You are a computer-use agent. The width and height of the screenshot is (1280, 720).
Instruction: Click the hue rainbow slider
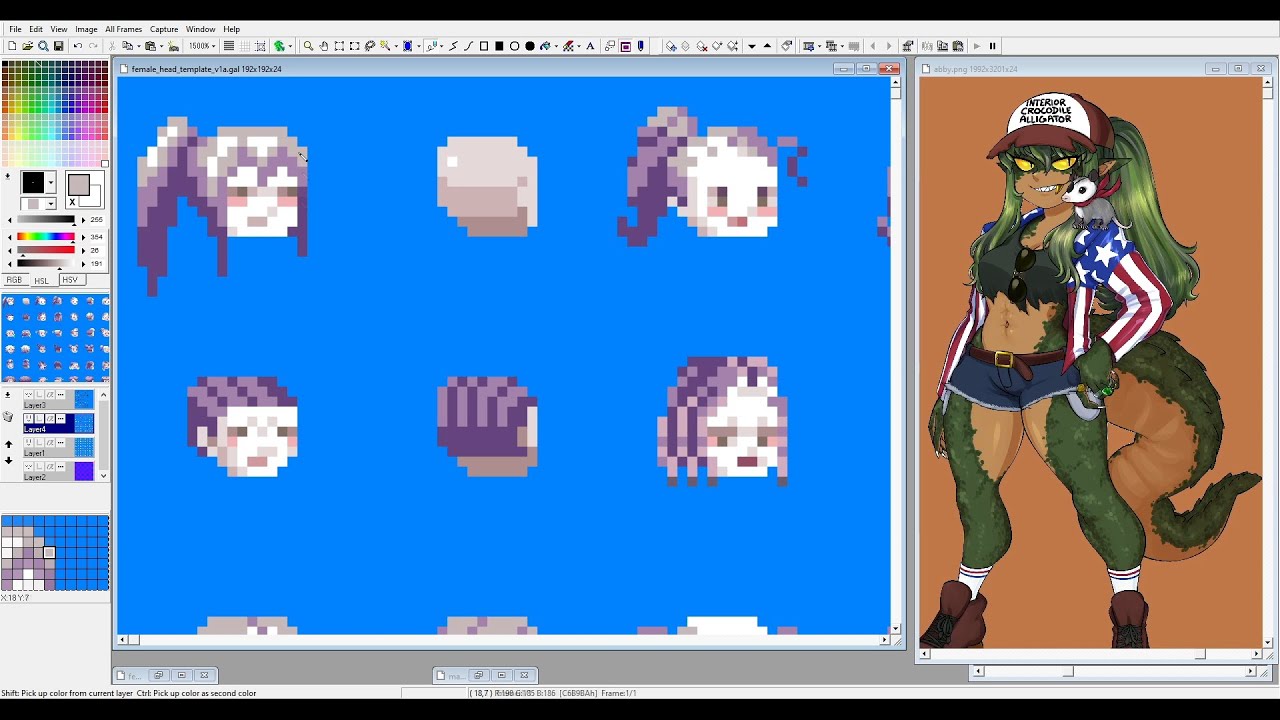pyautogui.click(x=46, y=237)
